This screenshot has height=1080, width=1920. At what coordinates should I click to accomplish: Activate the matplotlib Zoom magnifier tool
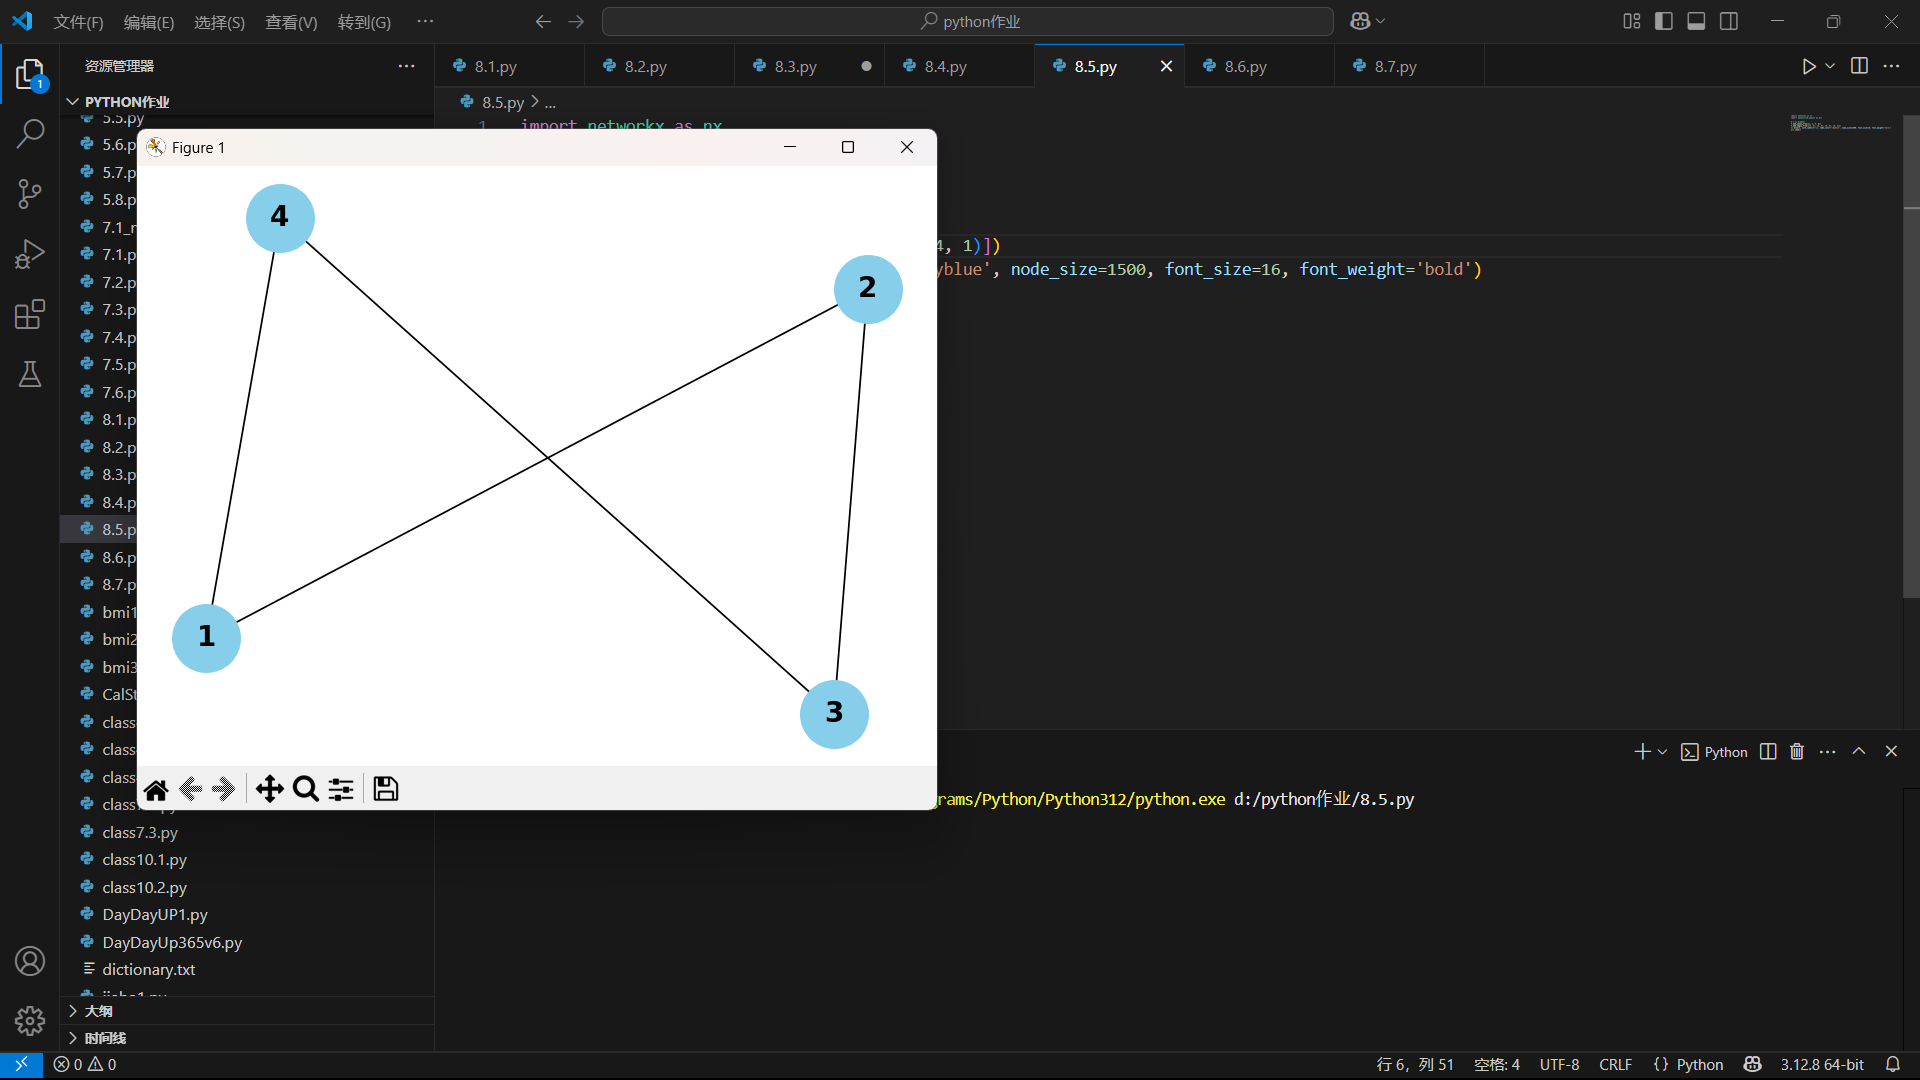click(306, 790)
